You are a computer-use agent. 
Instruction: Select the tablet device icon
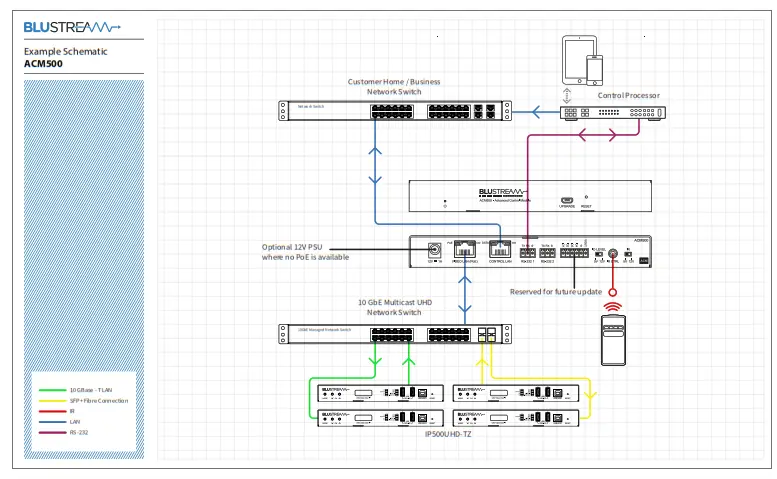(x=577, y=59)
